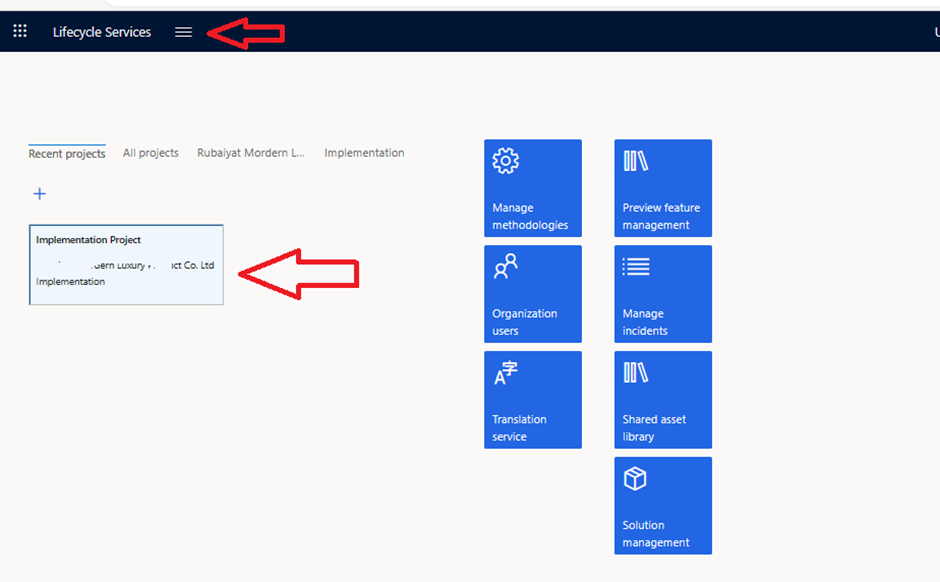This screenshot has height=582, width=940.
Task: Open Manage incidents tile
Action: click(x=663, y=294)
